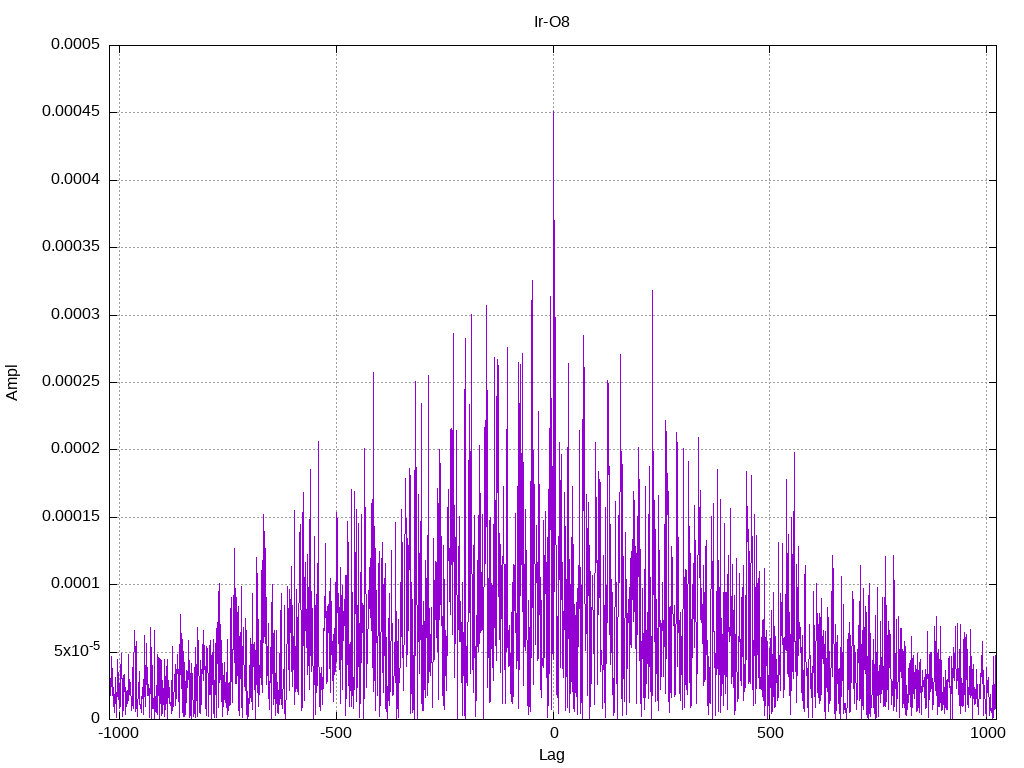This screenshot has width=1024, height=768.
Task: Click the y-axis value 0.0005
Action: [x=76, y=44]
